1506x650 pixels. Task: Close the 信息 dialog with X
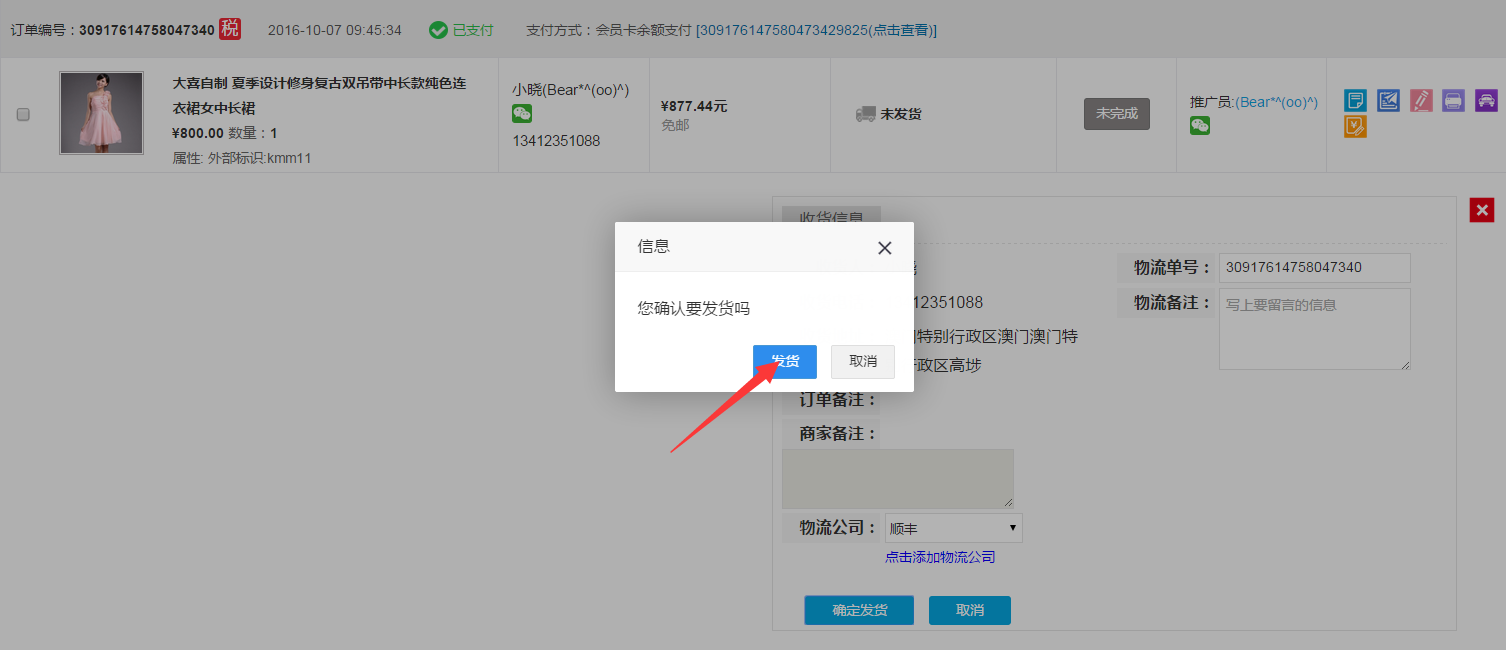[884, 248]
